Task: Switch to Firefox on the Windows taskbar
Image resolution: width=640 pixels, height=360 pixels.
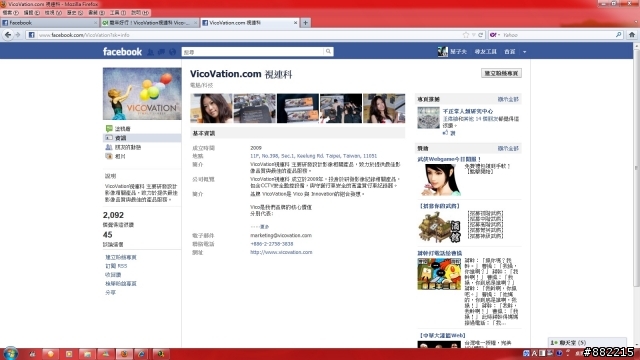Action: [x=124, y=354]
